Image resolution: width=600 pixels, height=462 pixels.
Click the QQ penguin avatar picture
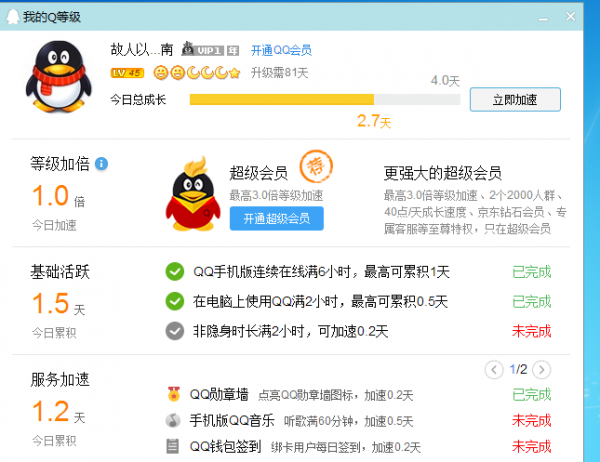click(59, 77)
